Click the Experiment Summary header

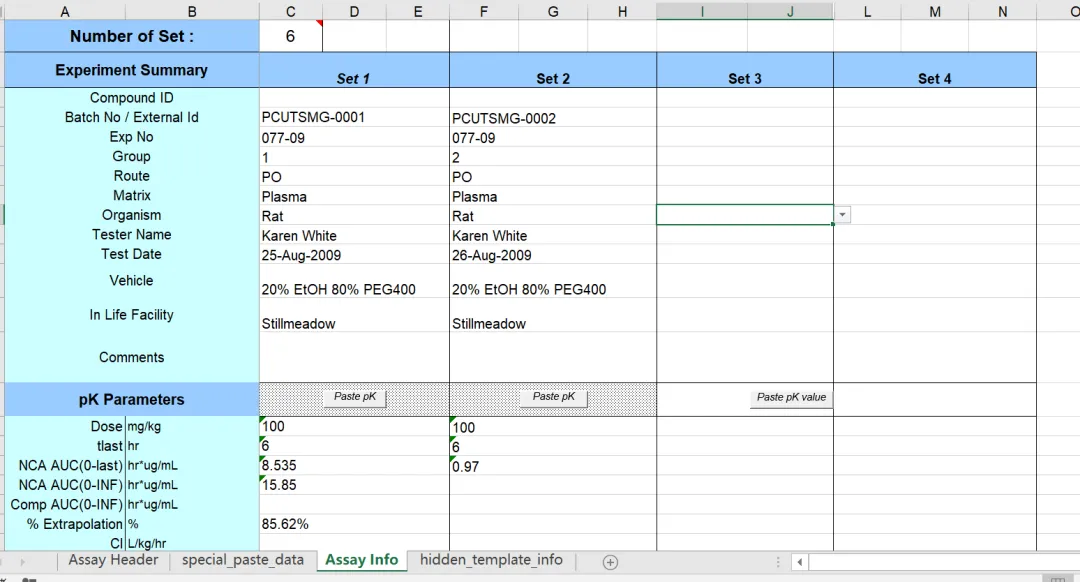[x=132, y=70]
